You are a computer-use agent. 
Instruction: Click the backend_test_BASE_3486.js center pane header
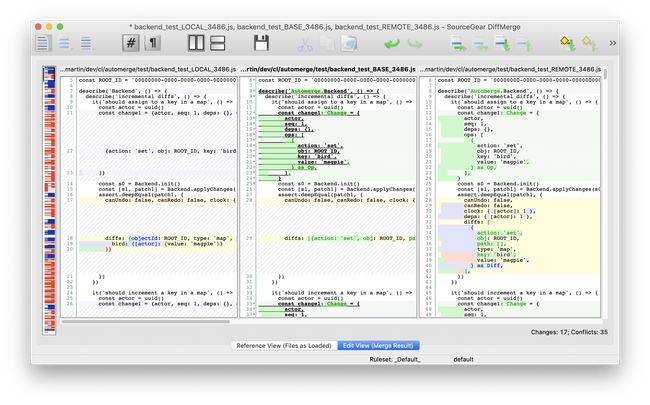[x=329, y=68]
